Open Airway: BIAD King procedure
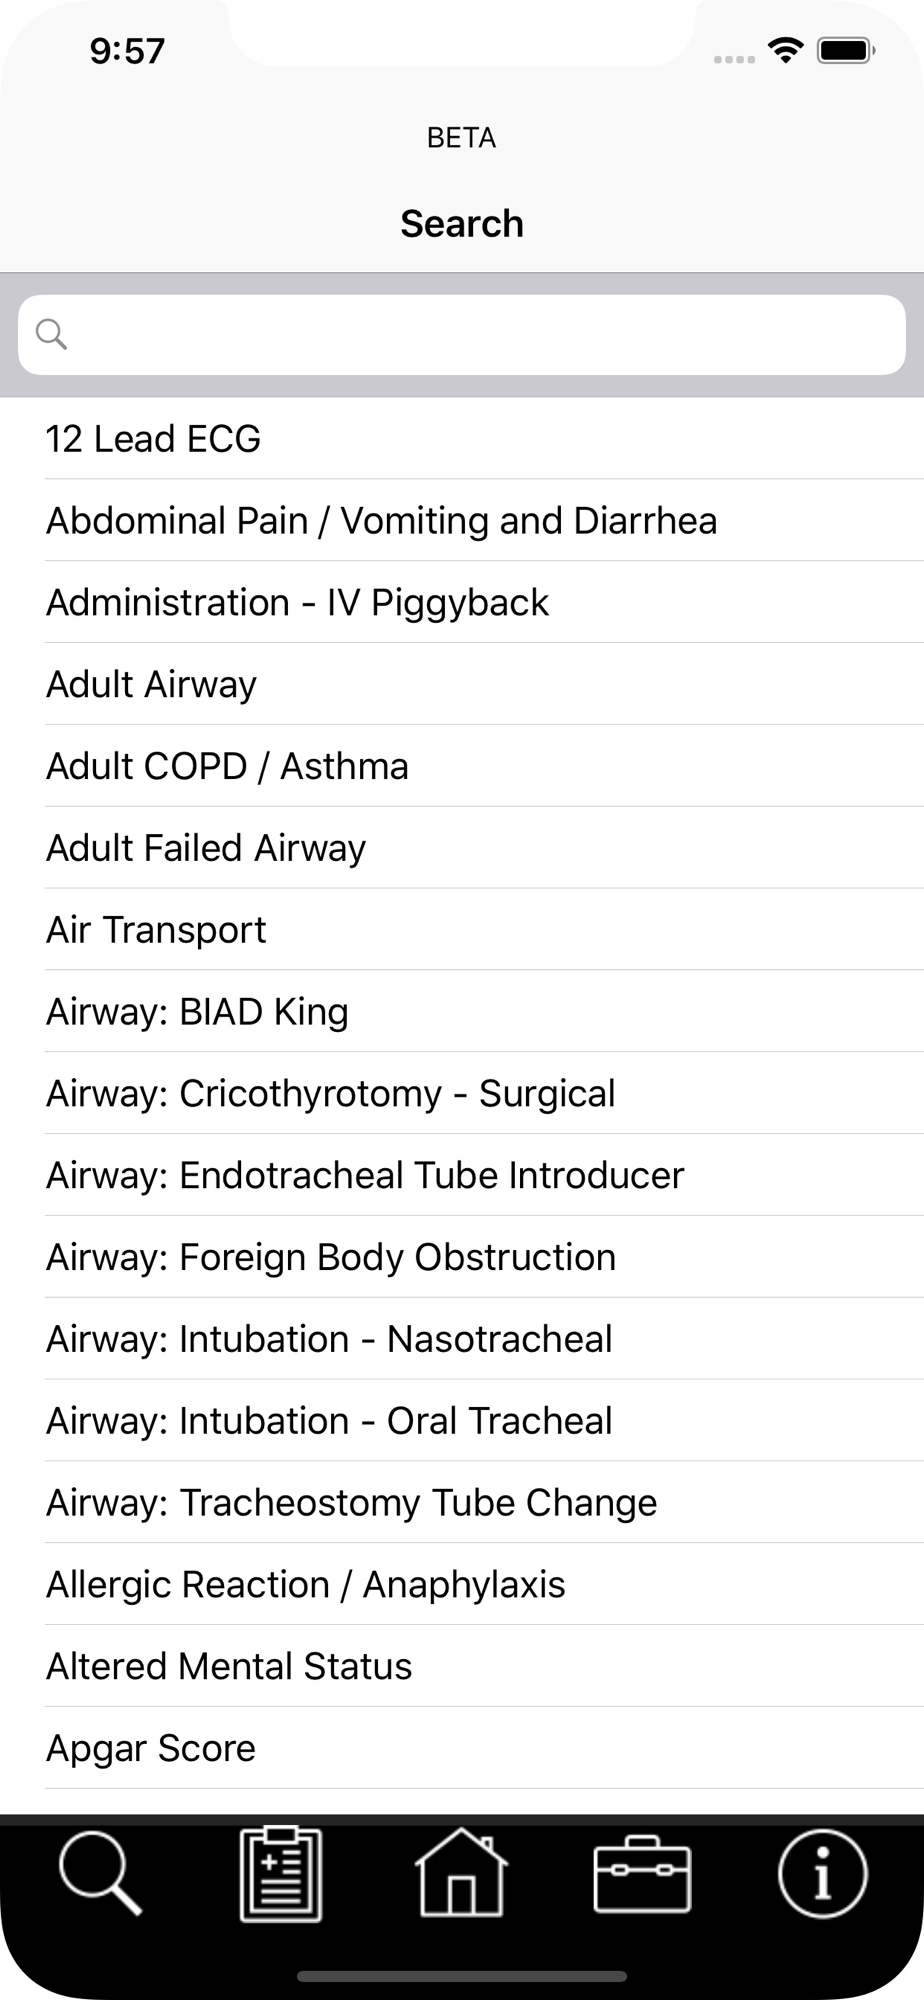This screenshot has height=2000, width=924. tap(462, 1012)
